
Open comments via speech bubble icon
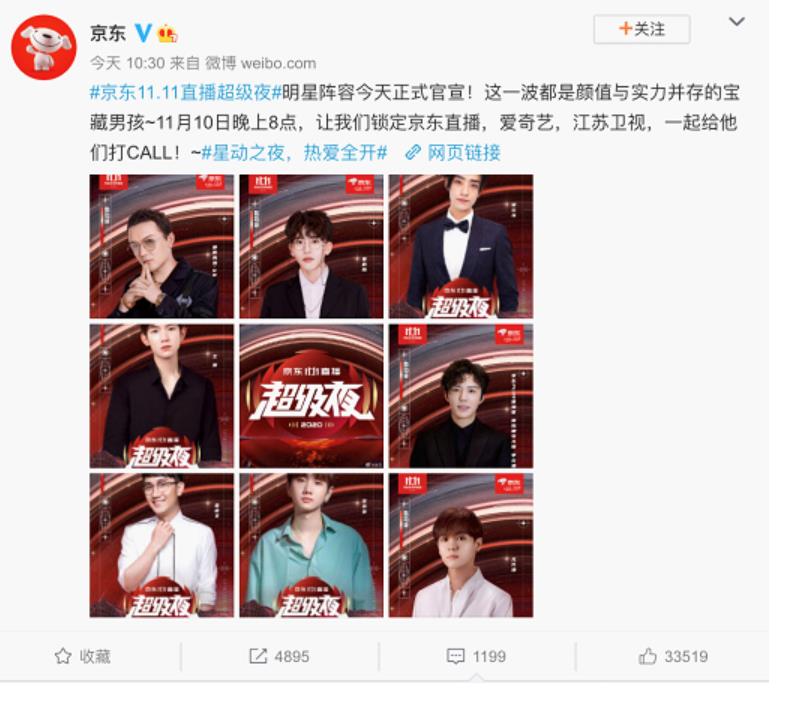tap(455, 656)
